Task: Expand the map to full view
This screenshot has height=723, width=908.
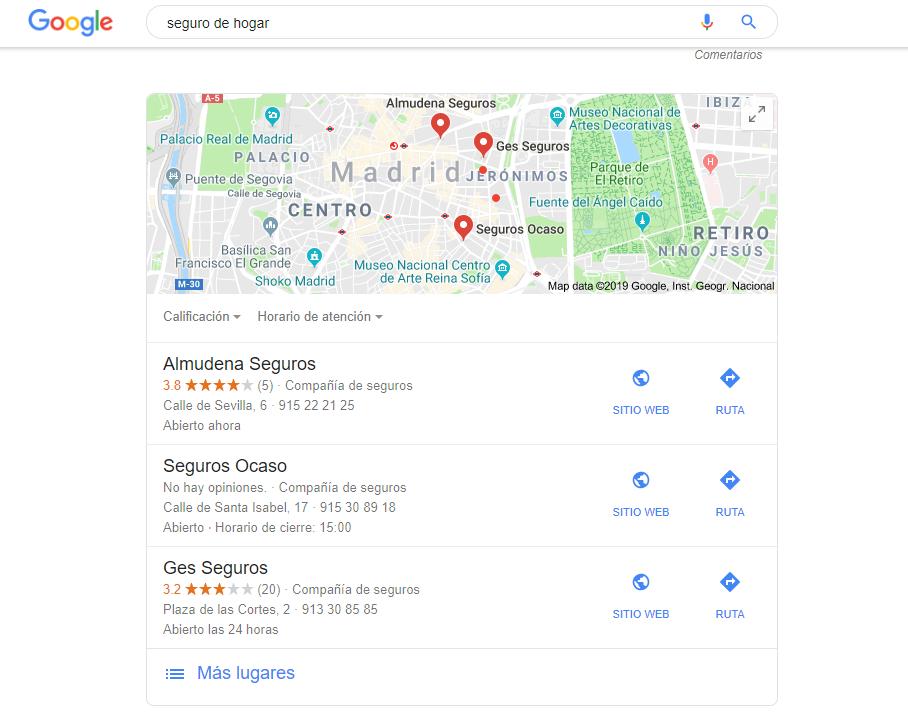Action: pyautogui.click(x=757, y=114)
